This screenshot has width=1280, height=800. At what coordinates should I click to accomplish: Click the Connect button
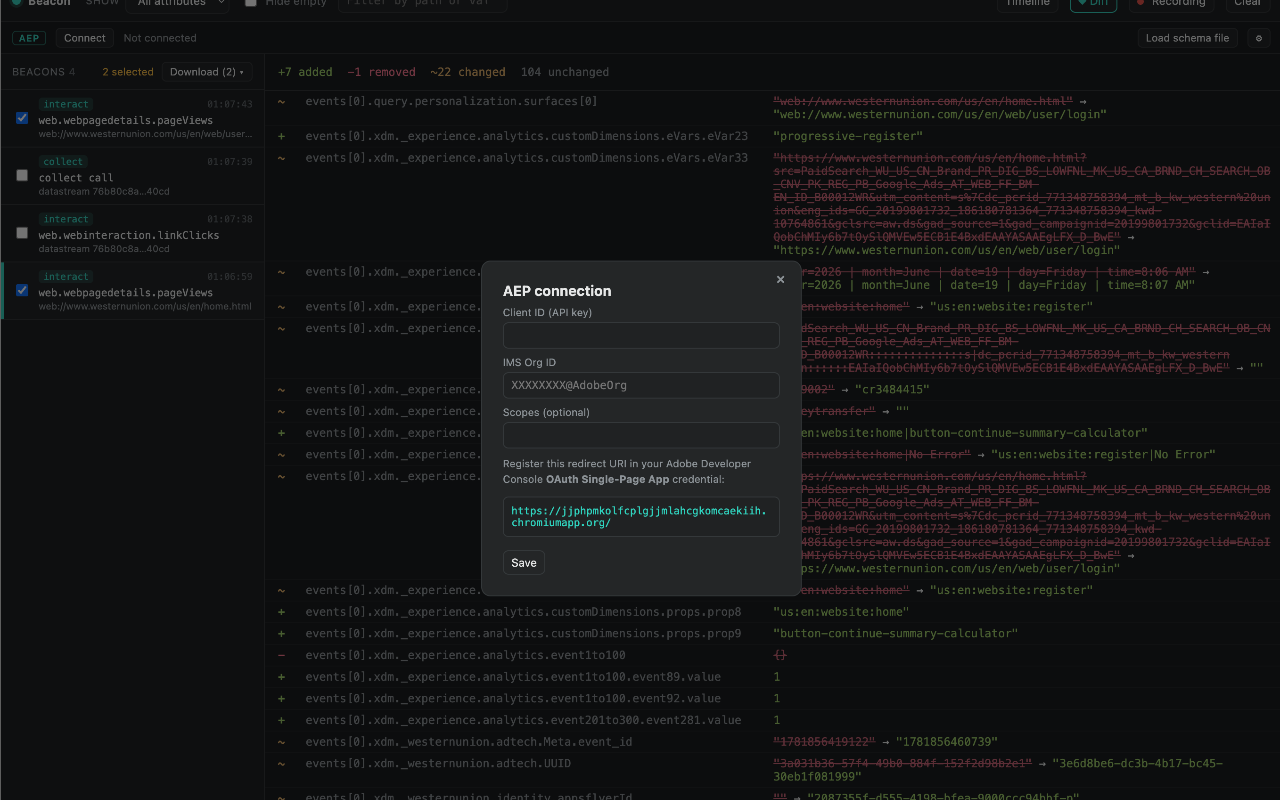[85, 38]
